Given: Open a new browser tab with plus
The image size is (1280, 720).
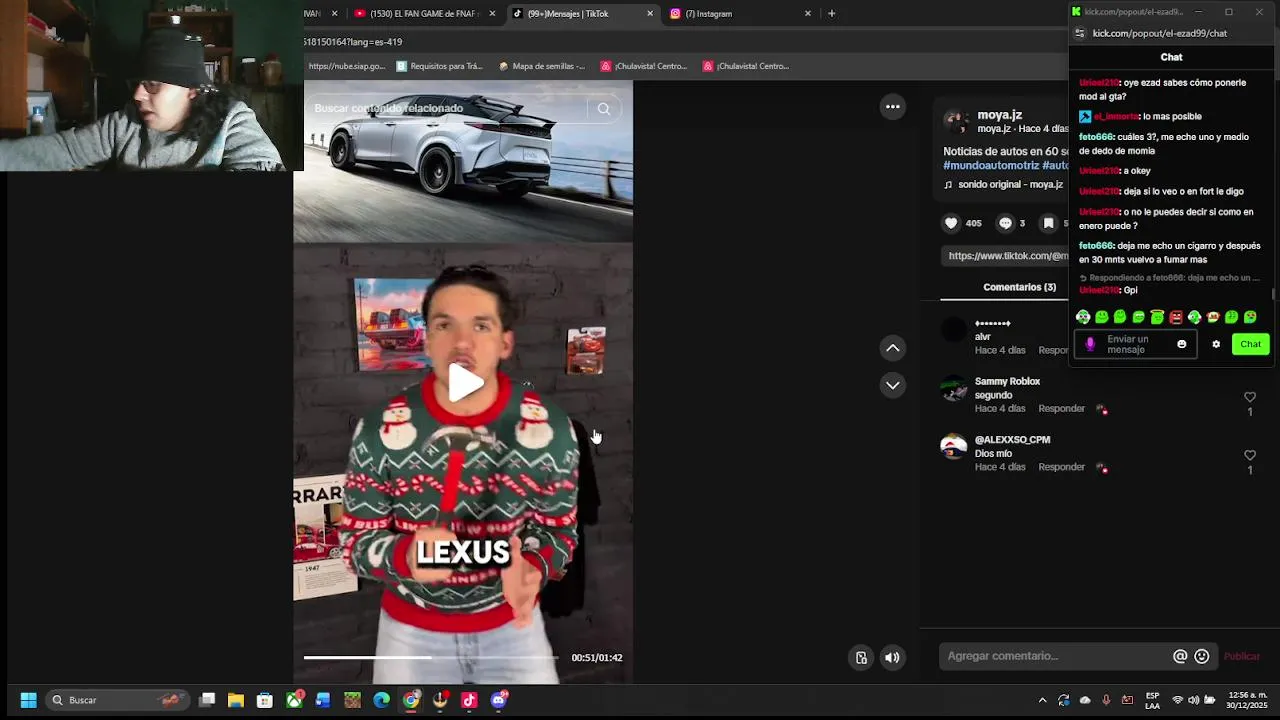Looking at the screenshot, I should (831, 14).
